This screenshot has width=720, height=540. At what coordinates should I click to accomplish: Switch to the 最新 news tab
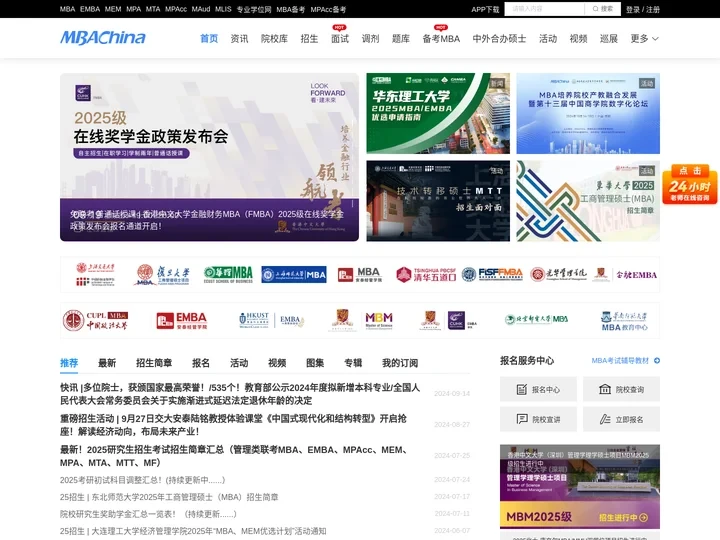107,363
